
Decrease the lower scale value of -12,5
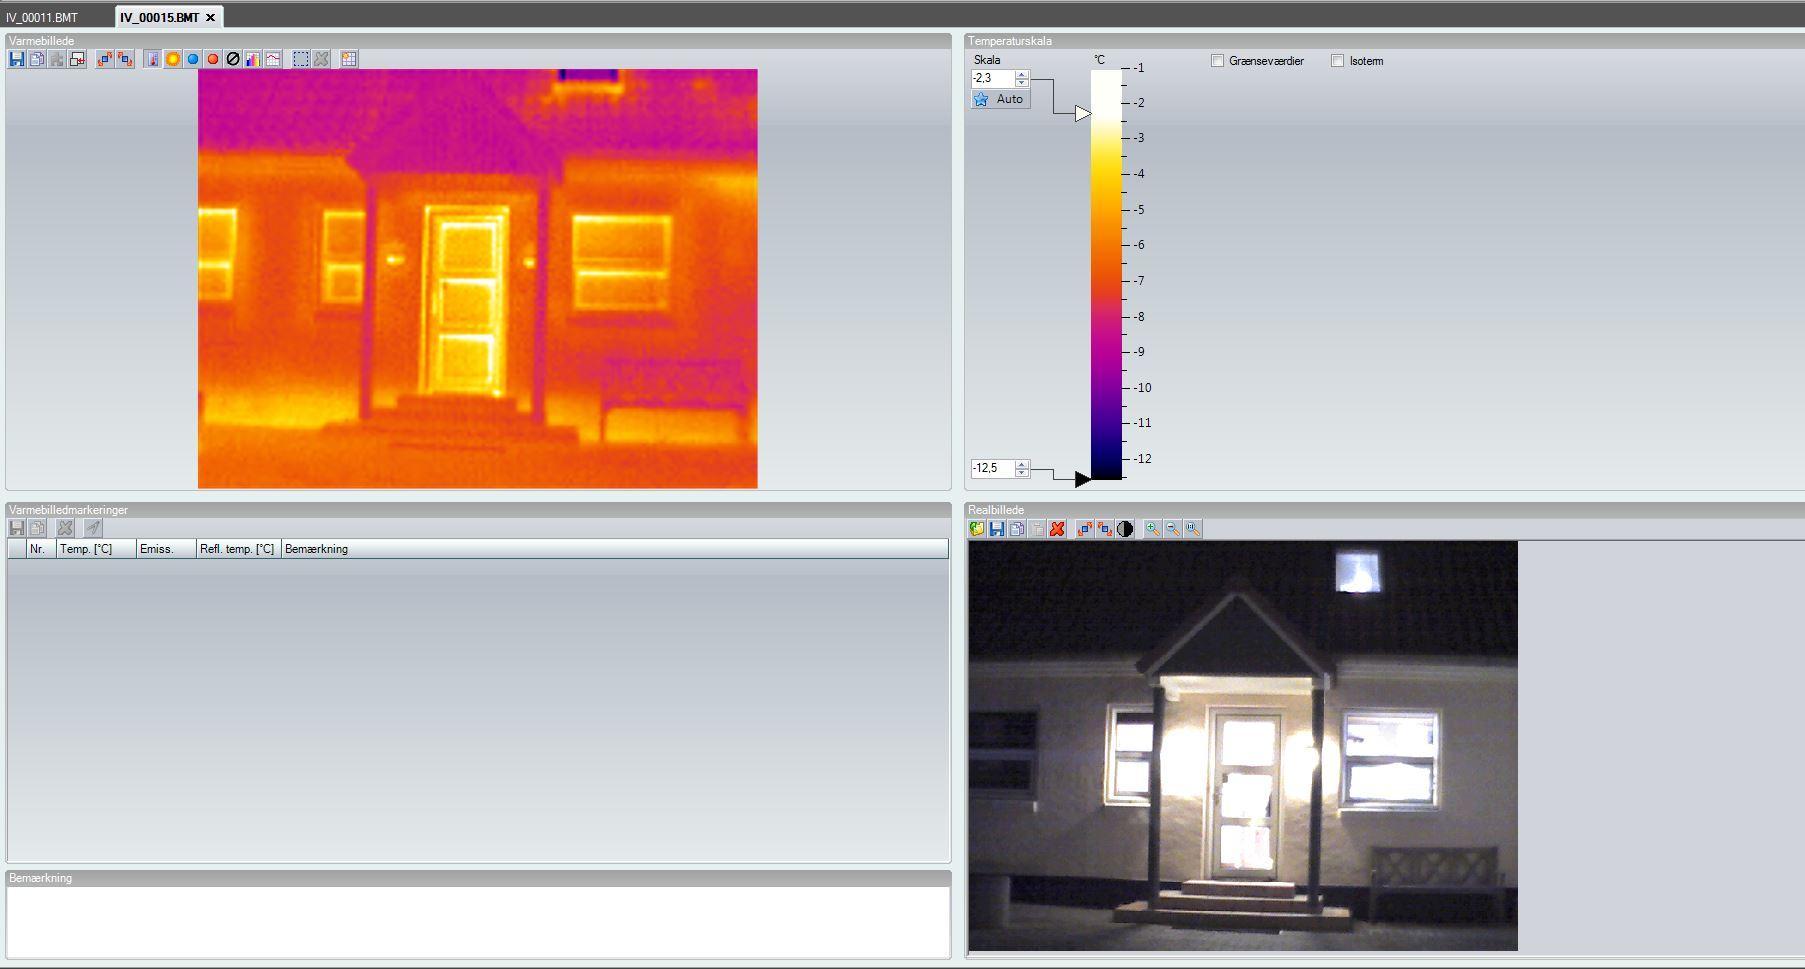click(1021, 472)
